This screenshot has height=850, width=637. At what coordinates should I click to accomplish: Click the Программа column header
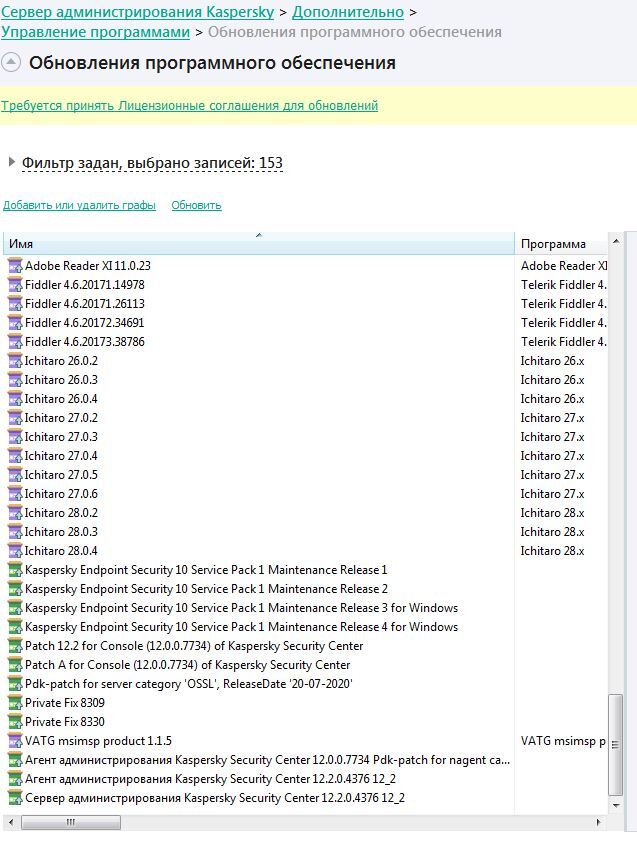(561, 243)
